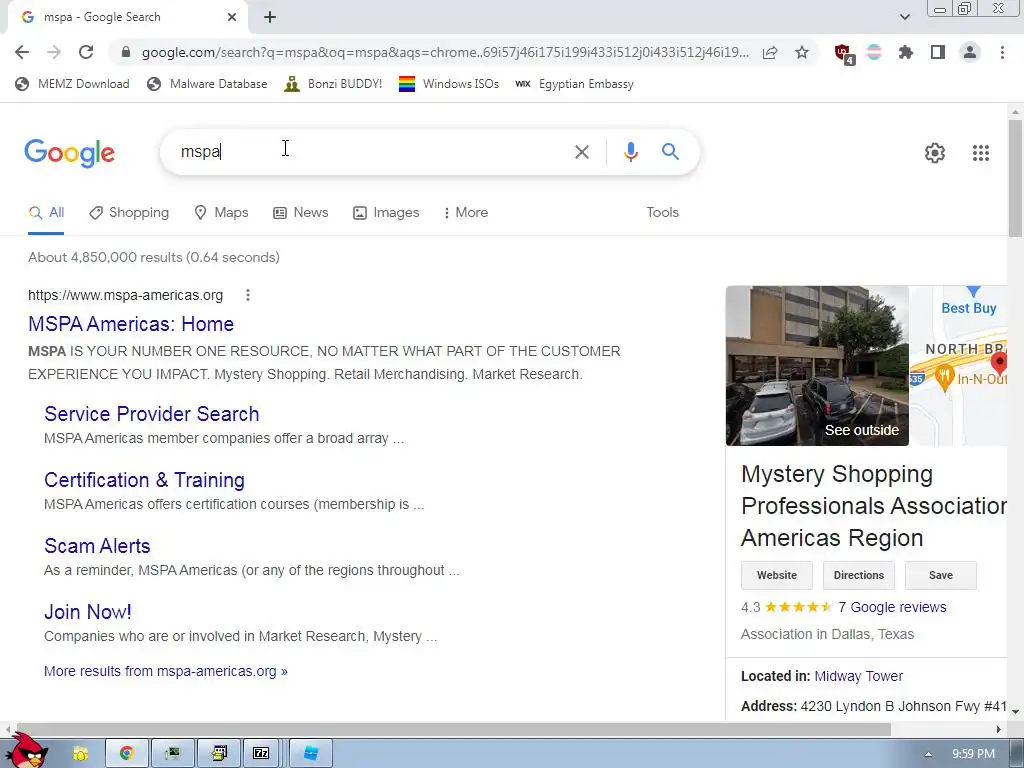Open Chrome from the taskbar

point(127,754)
